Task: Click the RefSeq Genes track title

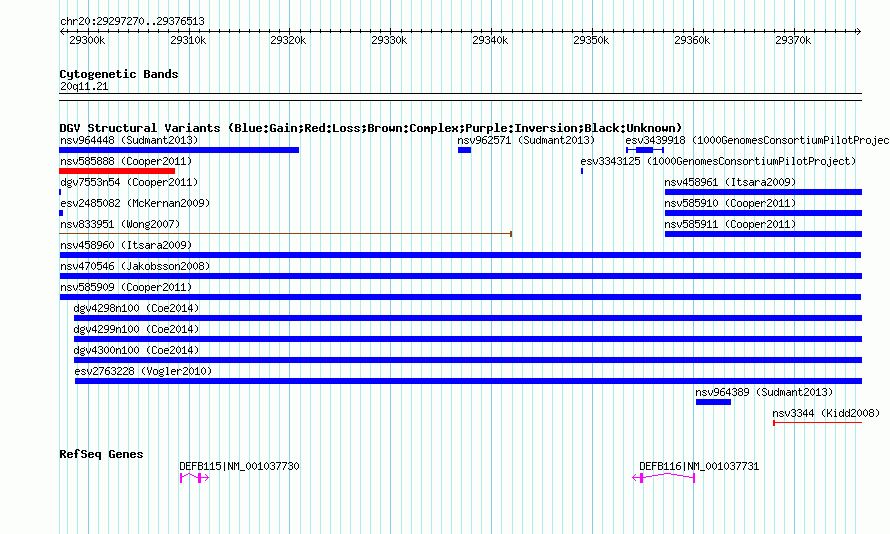Action: (x=101, y=454)
